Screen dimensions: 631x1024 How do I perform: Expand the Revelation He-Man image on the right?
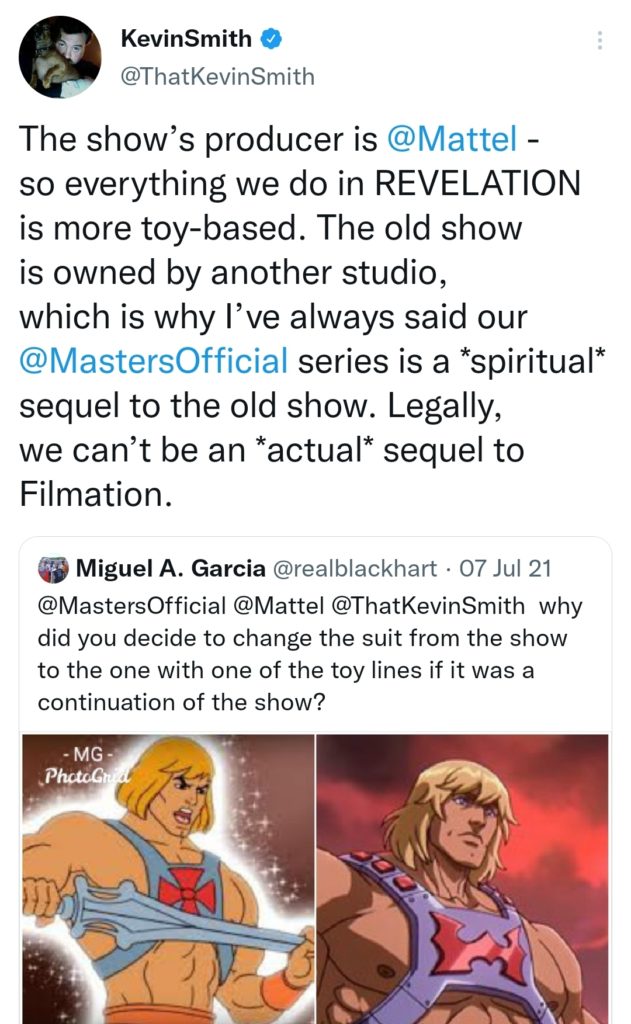click(x=464, y=880)
